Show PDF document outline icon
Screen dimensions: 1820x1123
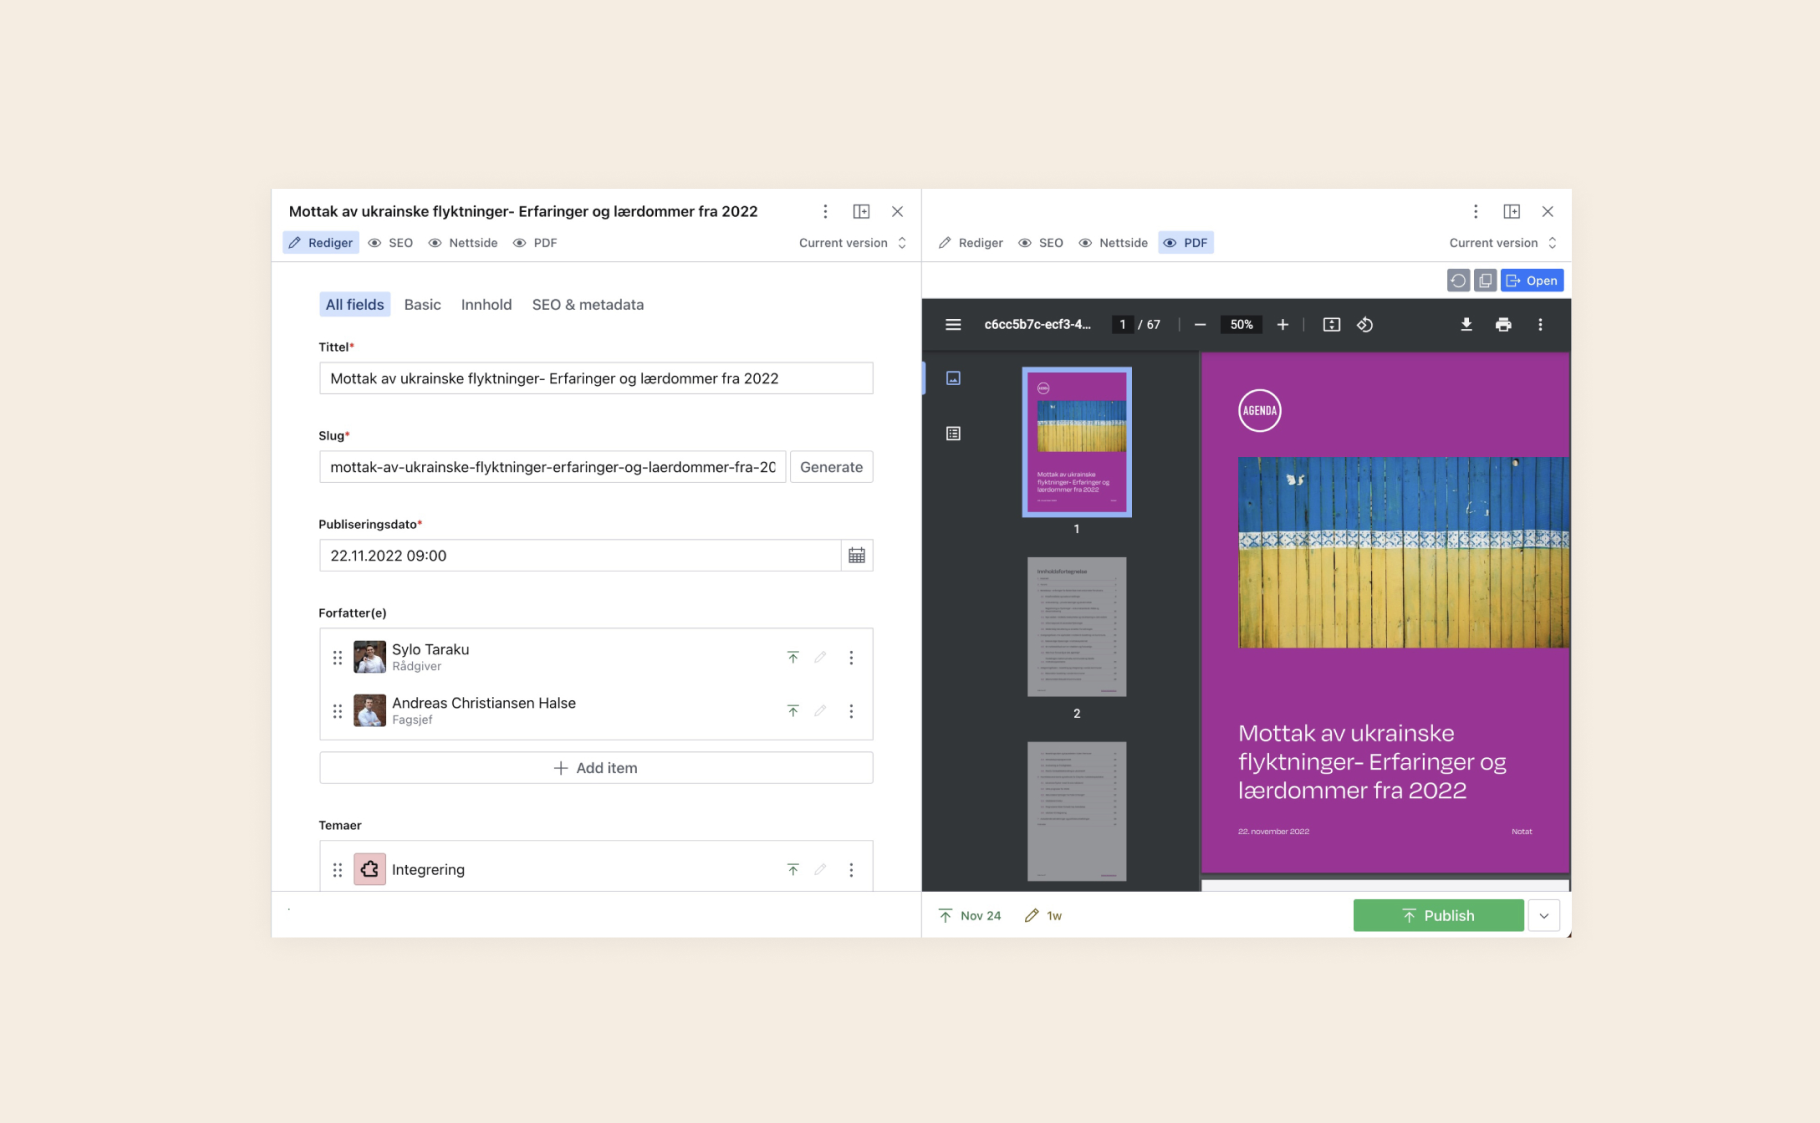click(x=953, y=433)
